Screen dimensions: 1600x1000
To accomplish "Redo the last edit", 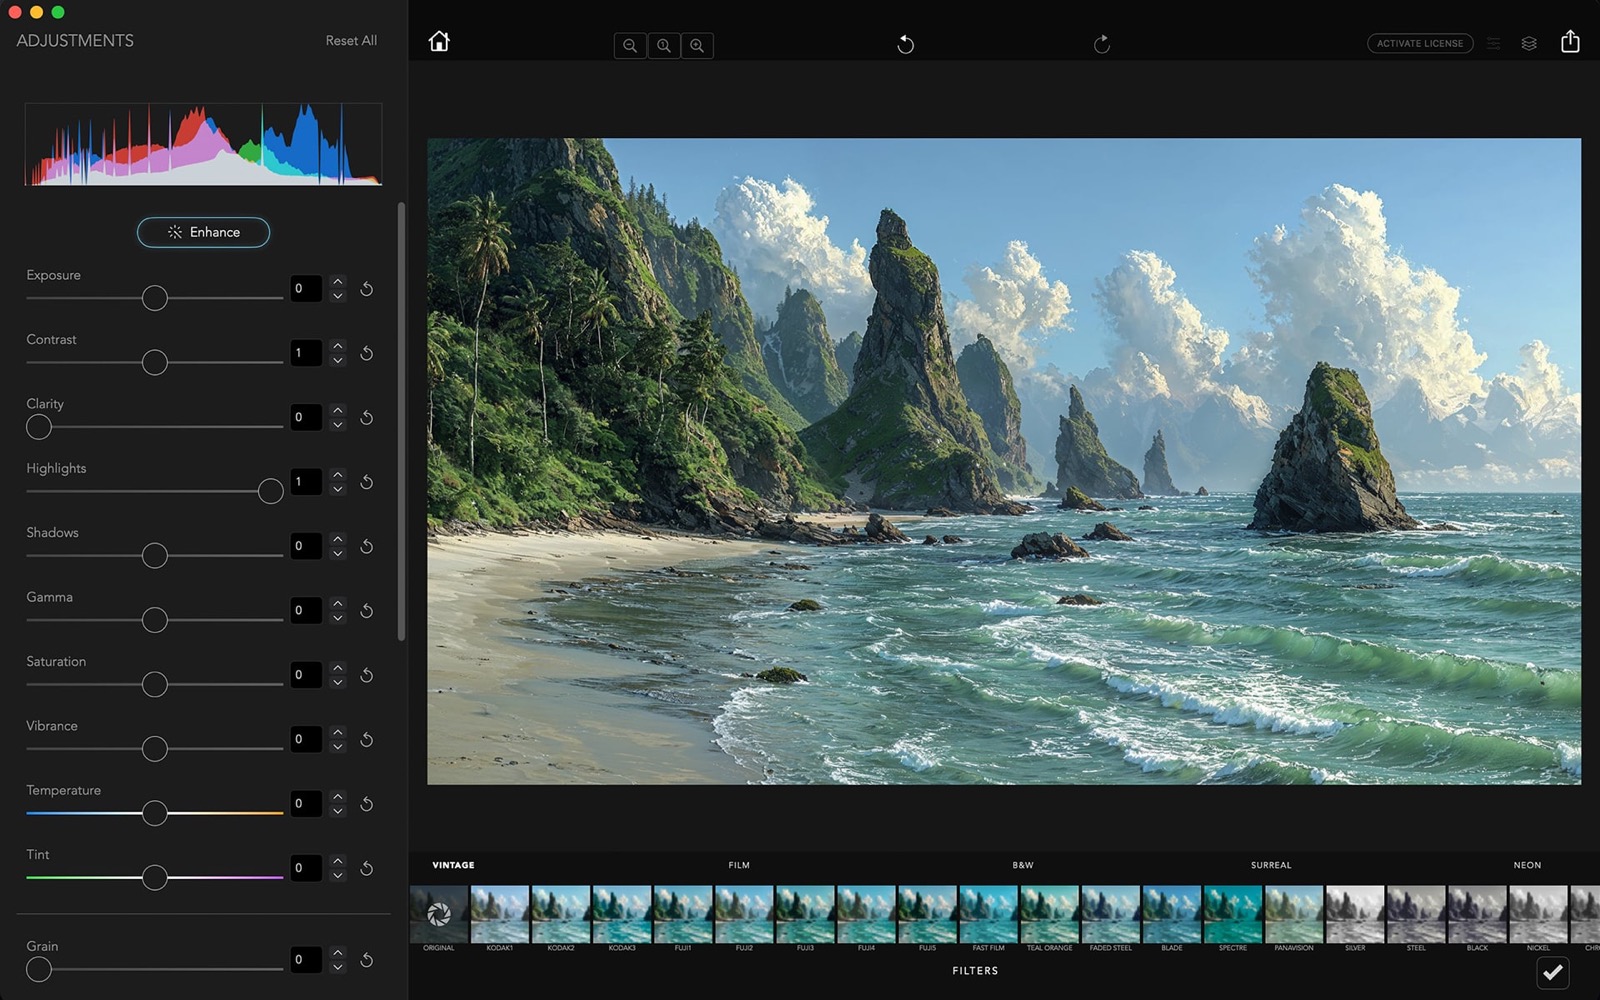I will tap(1102, 44).
